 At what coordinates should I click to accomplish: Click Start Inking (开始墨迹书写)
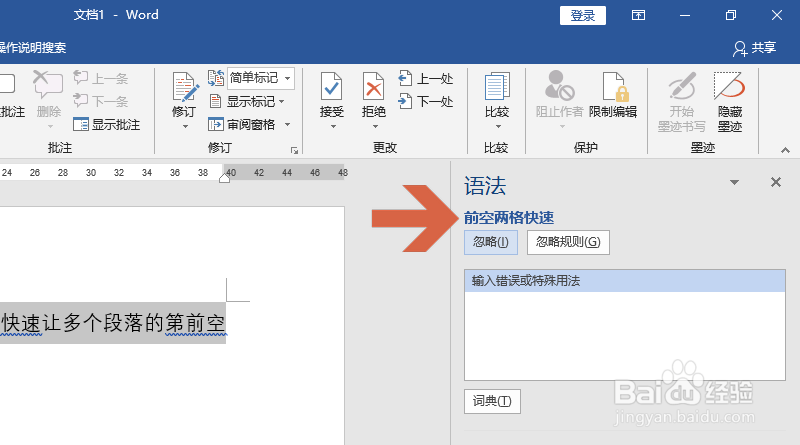682,101
